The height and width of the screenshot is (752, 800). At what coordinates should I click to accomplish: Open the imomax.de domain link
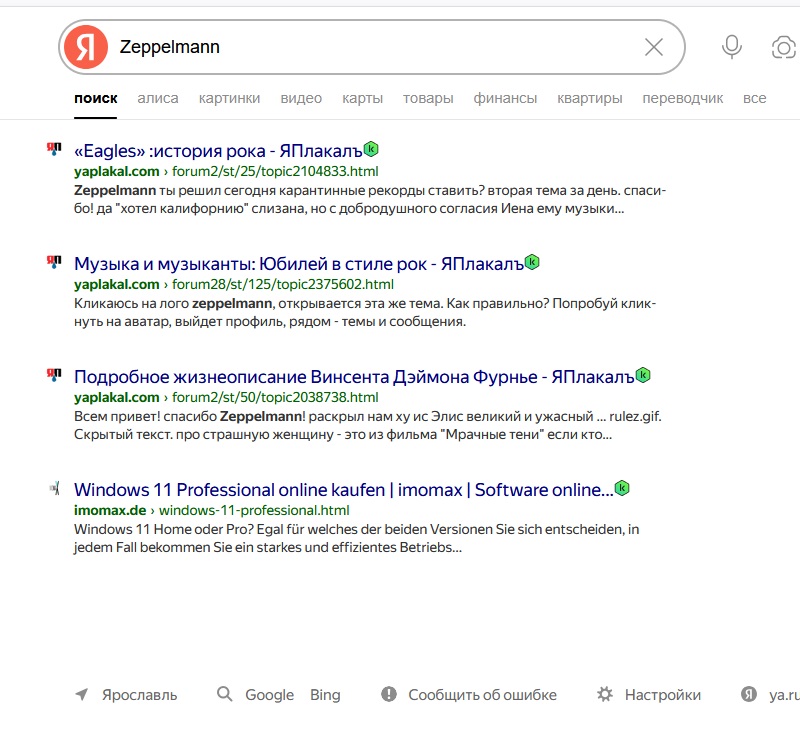click(x=110, y=510)
